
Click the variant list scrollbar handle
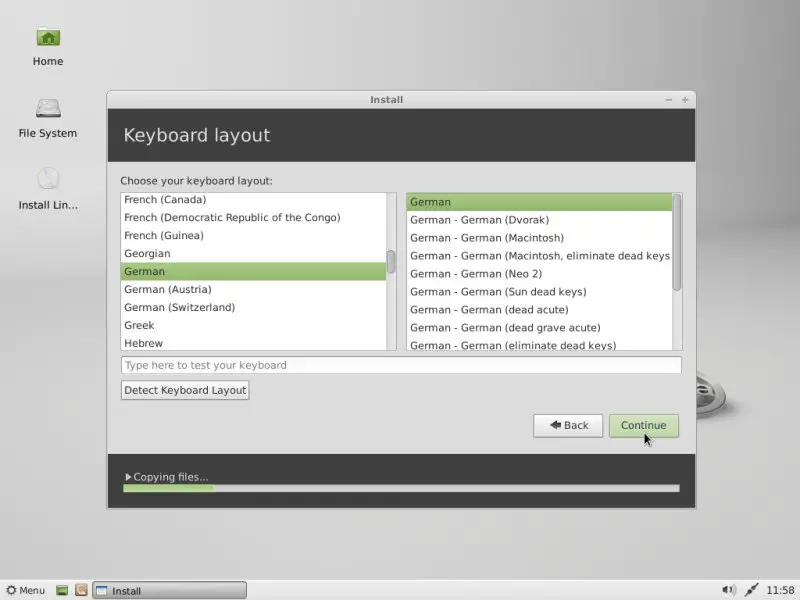(x=677, y=242)
